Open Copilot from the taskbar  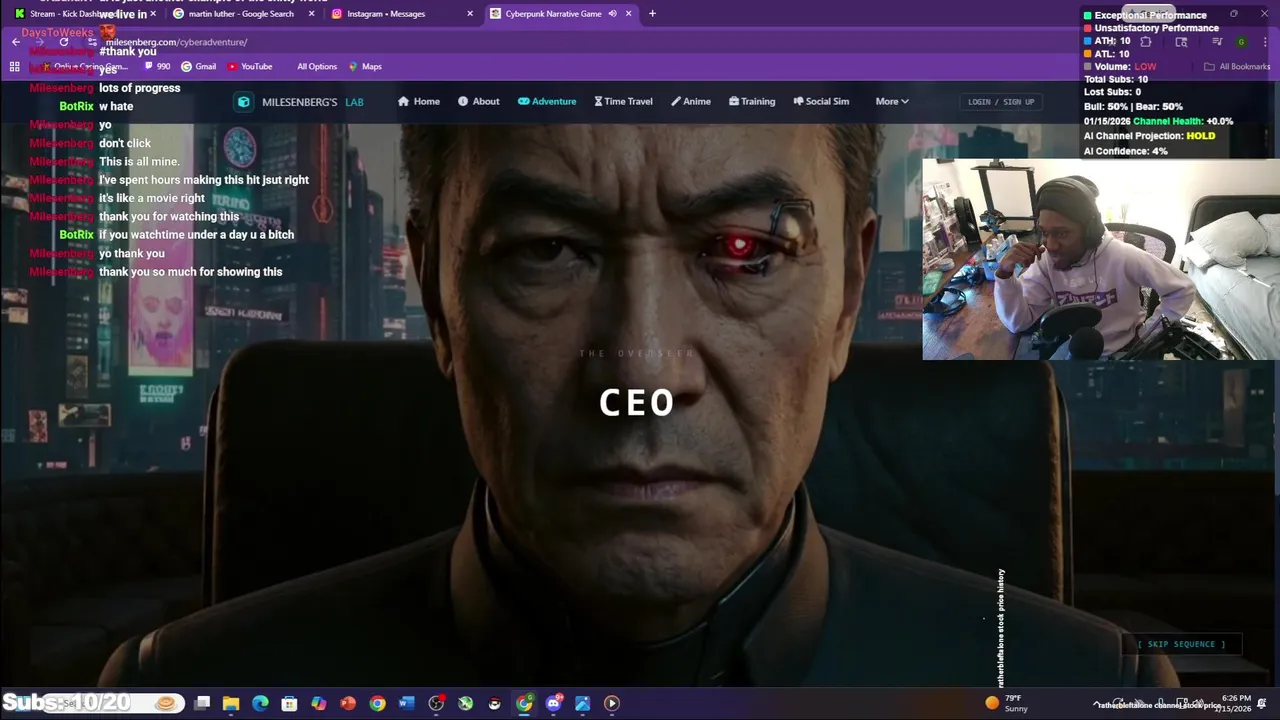click(318, 703)
